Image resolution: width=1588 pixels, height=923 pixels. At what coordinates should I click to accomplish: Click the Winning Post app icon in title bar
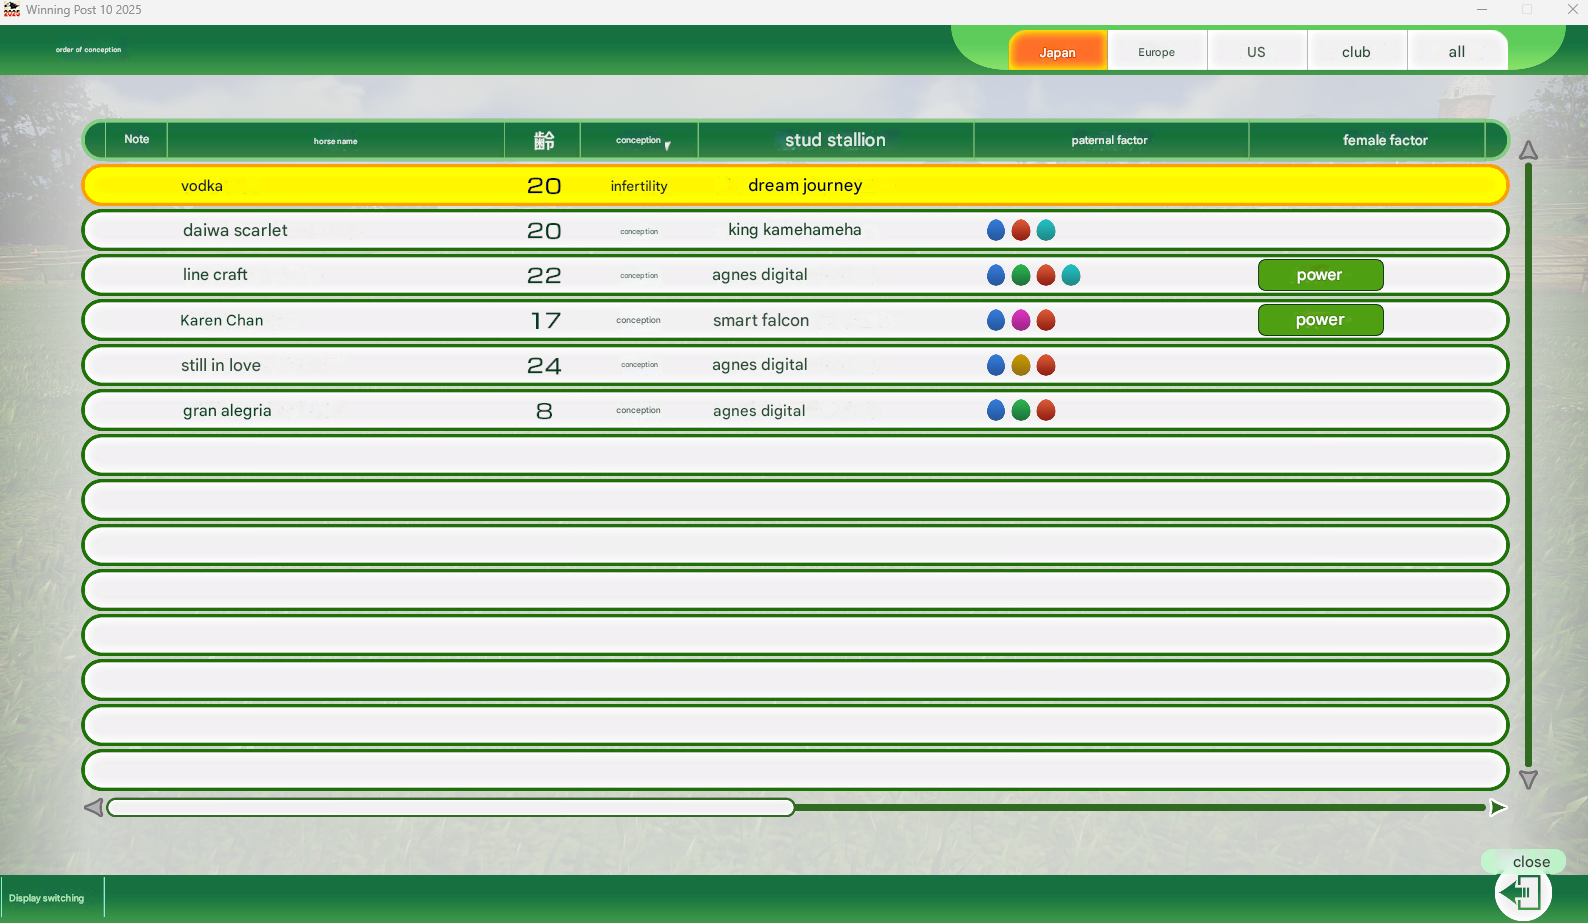(x=12, y=10)
